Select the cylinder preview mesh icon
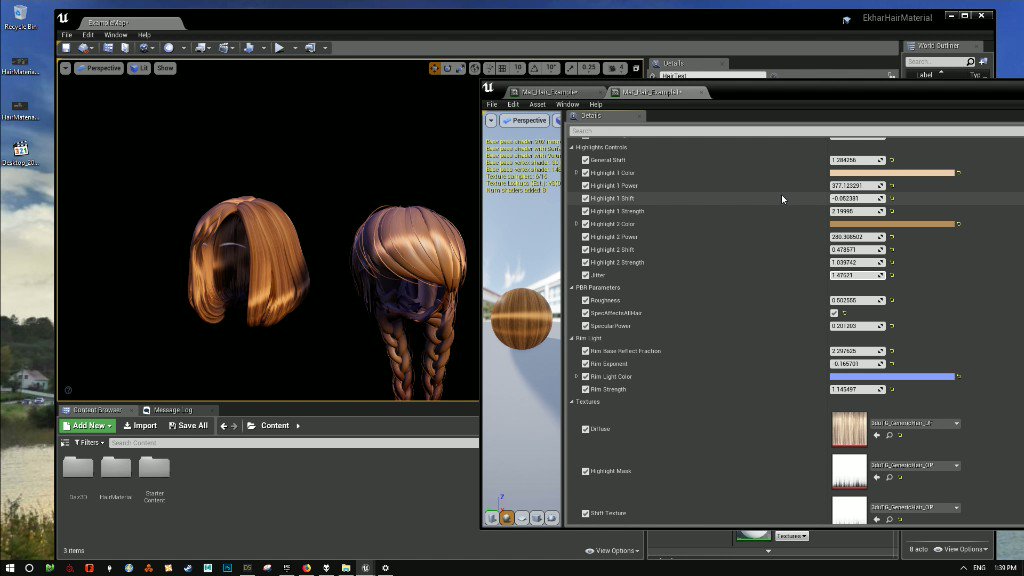The height and width of the screenshot is (576, 1024). tap(492, 518)
